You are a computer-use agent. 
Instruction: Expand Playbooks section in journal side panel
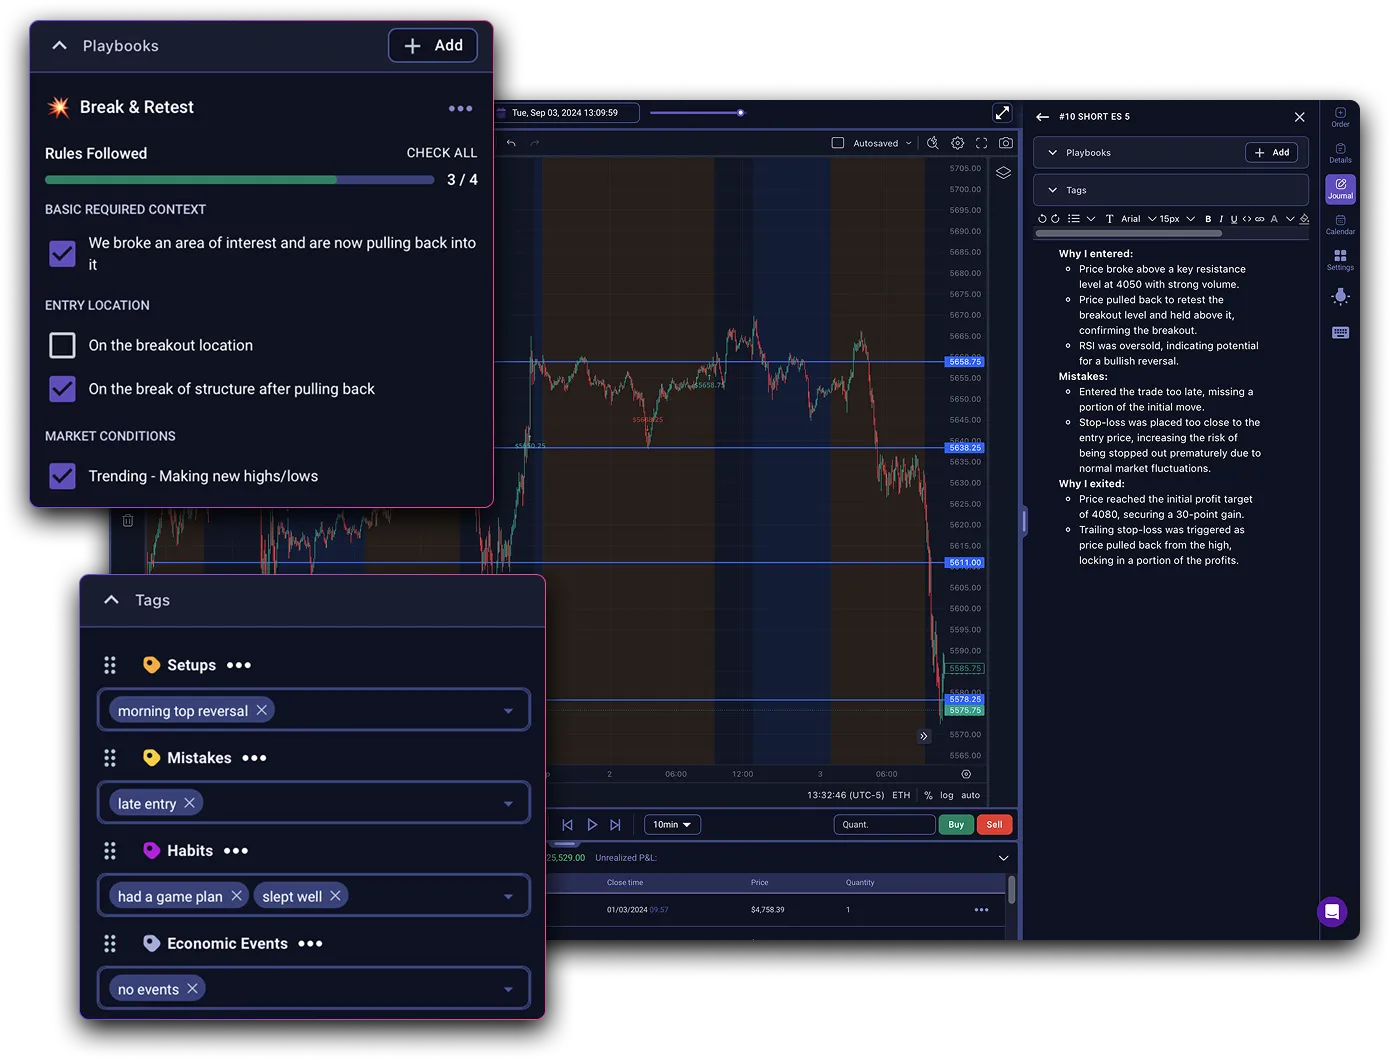click(x=1052, y=153)
